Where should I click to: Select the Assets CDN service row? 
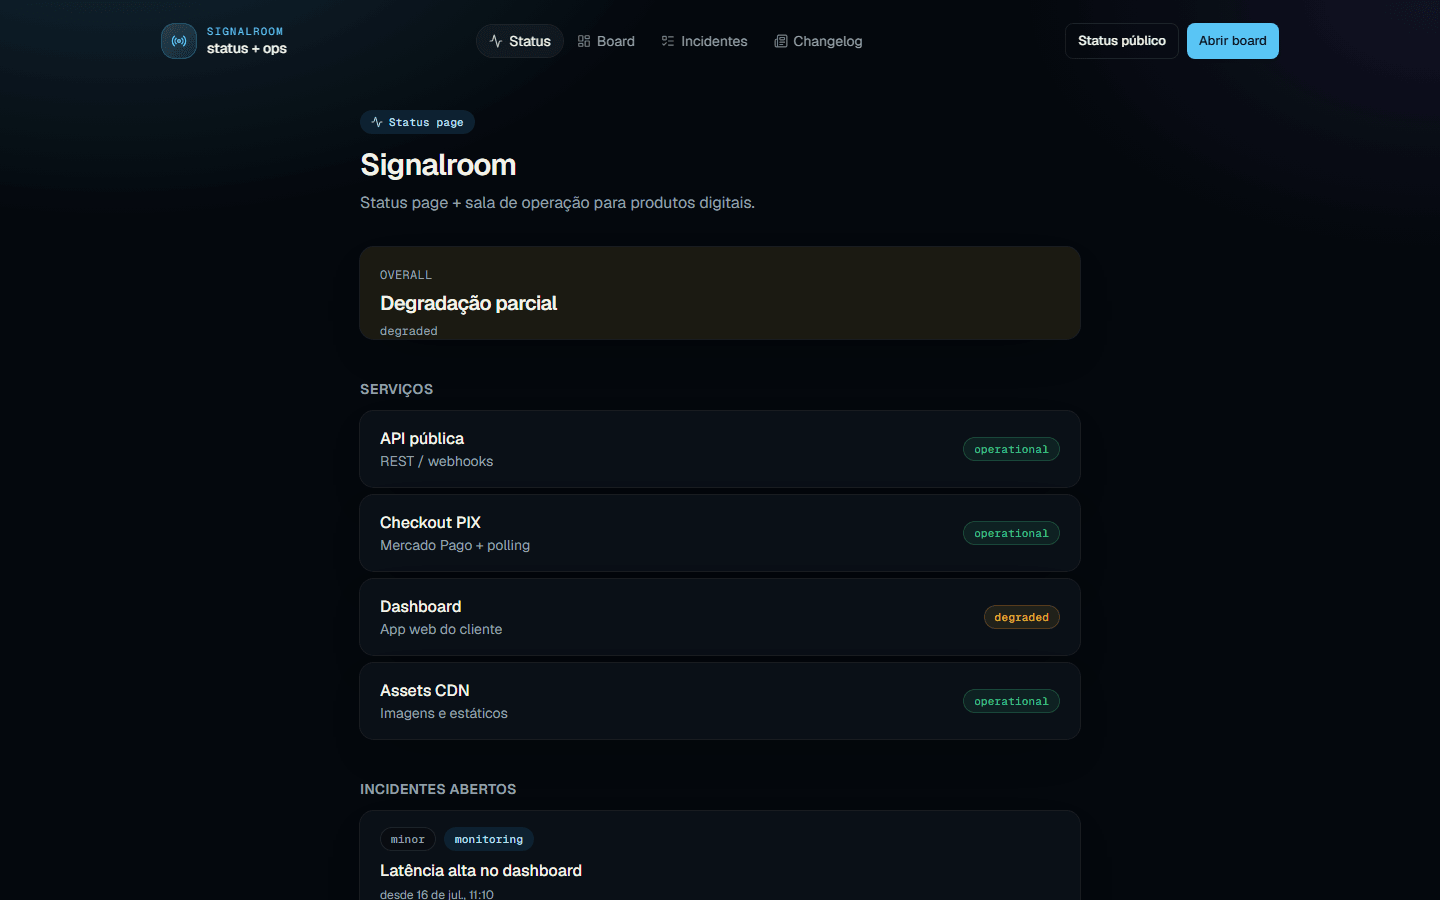coord(720,701)
